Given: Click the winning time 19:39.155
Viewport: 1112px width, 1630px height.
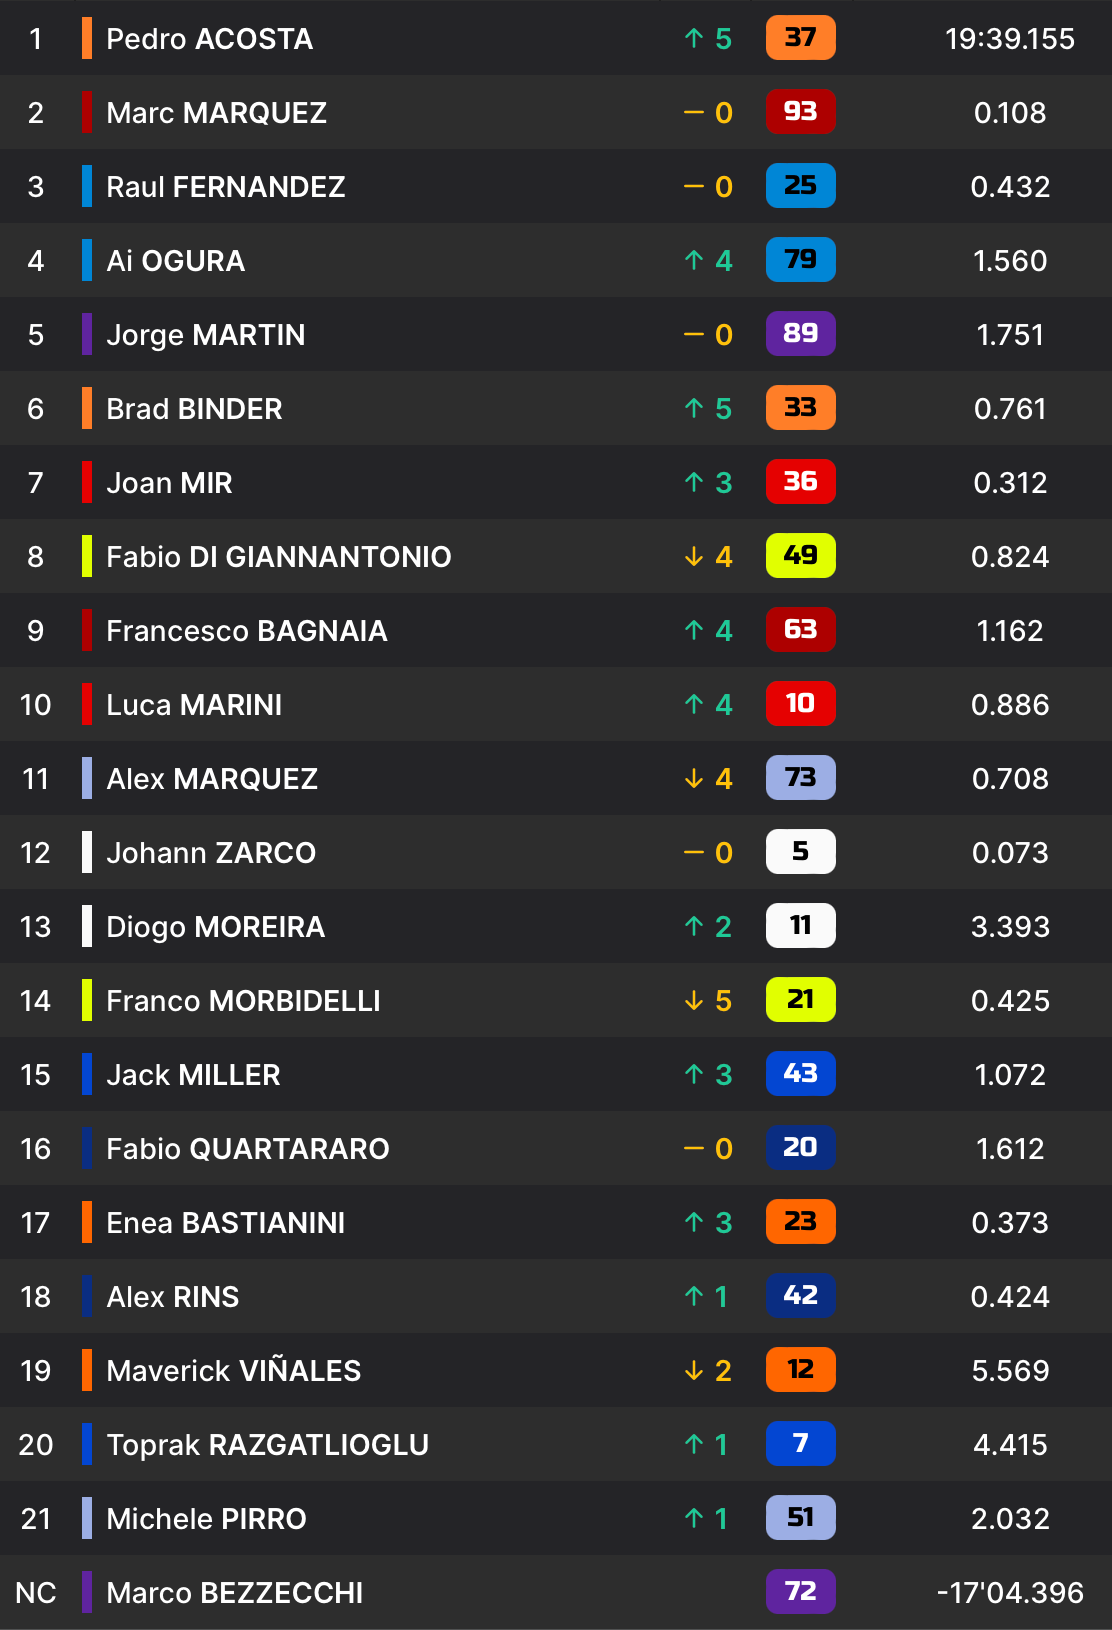Looking at the screenshot, I should [x=1009, y=39].
